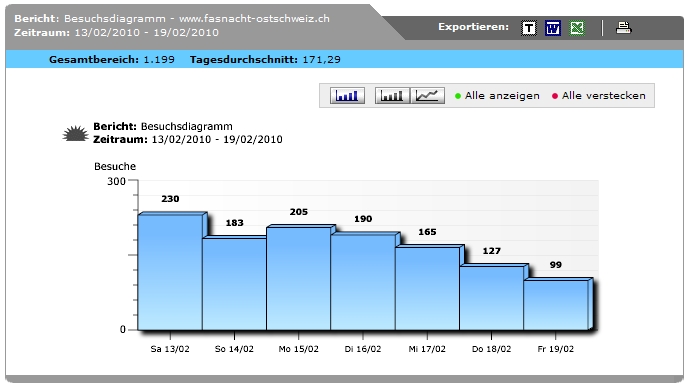Click header site name www.fasnacht-ostschweiz.ch
The height and width of the screenshot is (388, 689).
pyautogui.click(x=254, y=19)
